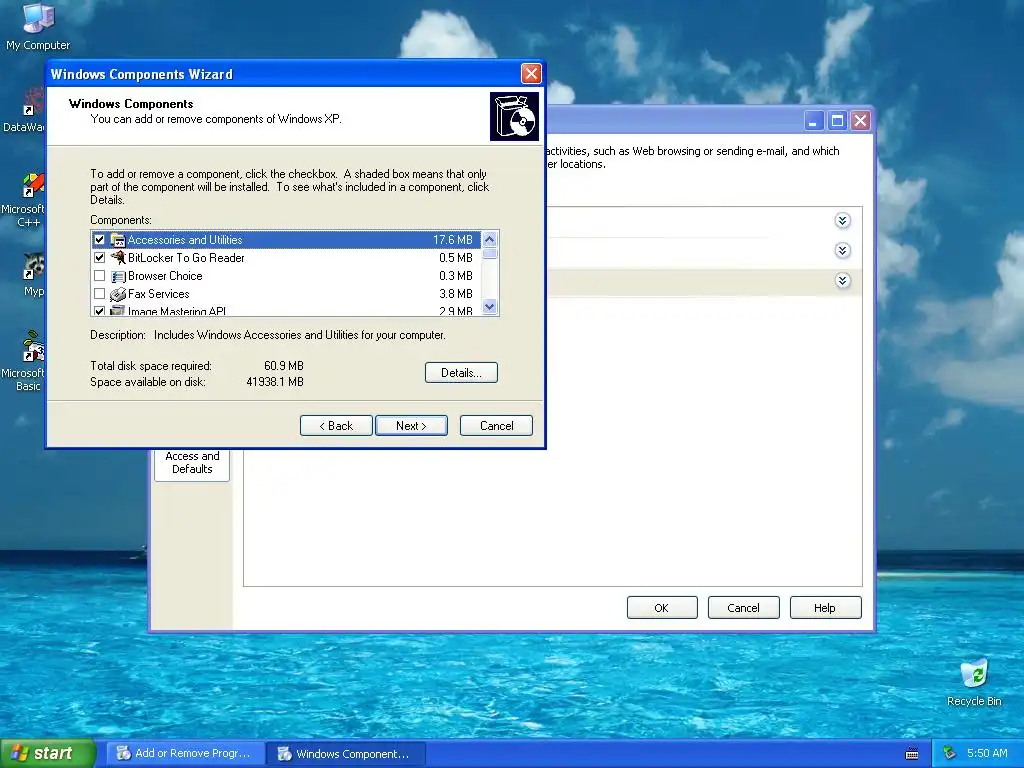Go to the previous page with Back
1024x768 pixels.
coord(336,426)
